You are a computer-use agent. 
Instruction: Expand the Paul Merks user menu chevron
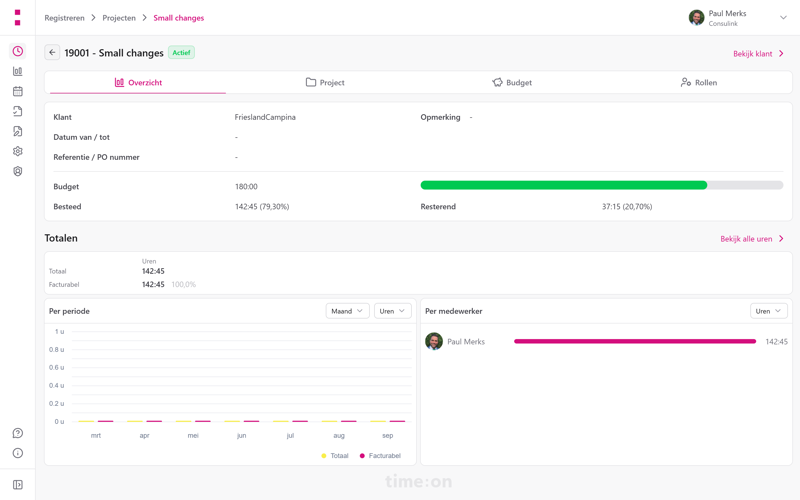[783, 18]
